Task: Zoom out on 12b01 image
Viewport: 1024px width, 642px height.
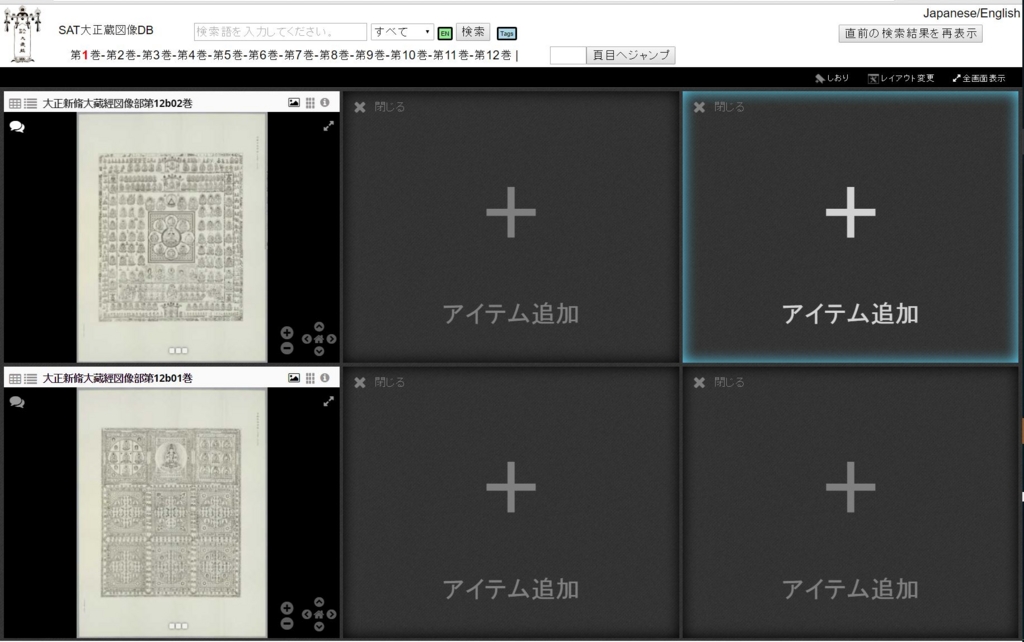Action: tap(287, 624)
